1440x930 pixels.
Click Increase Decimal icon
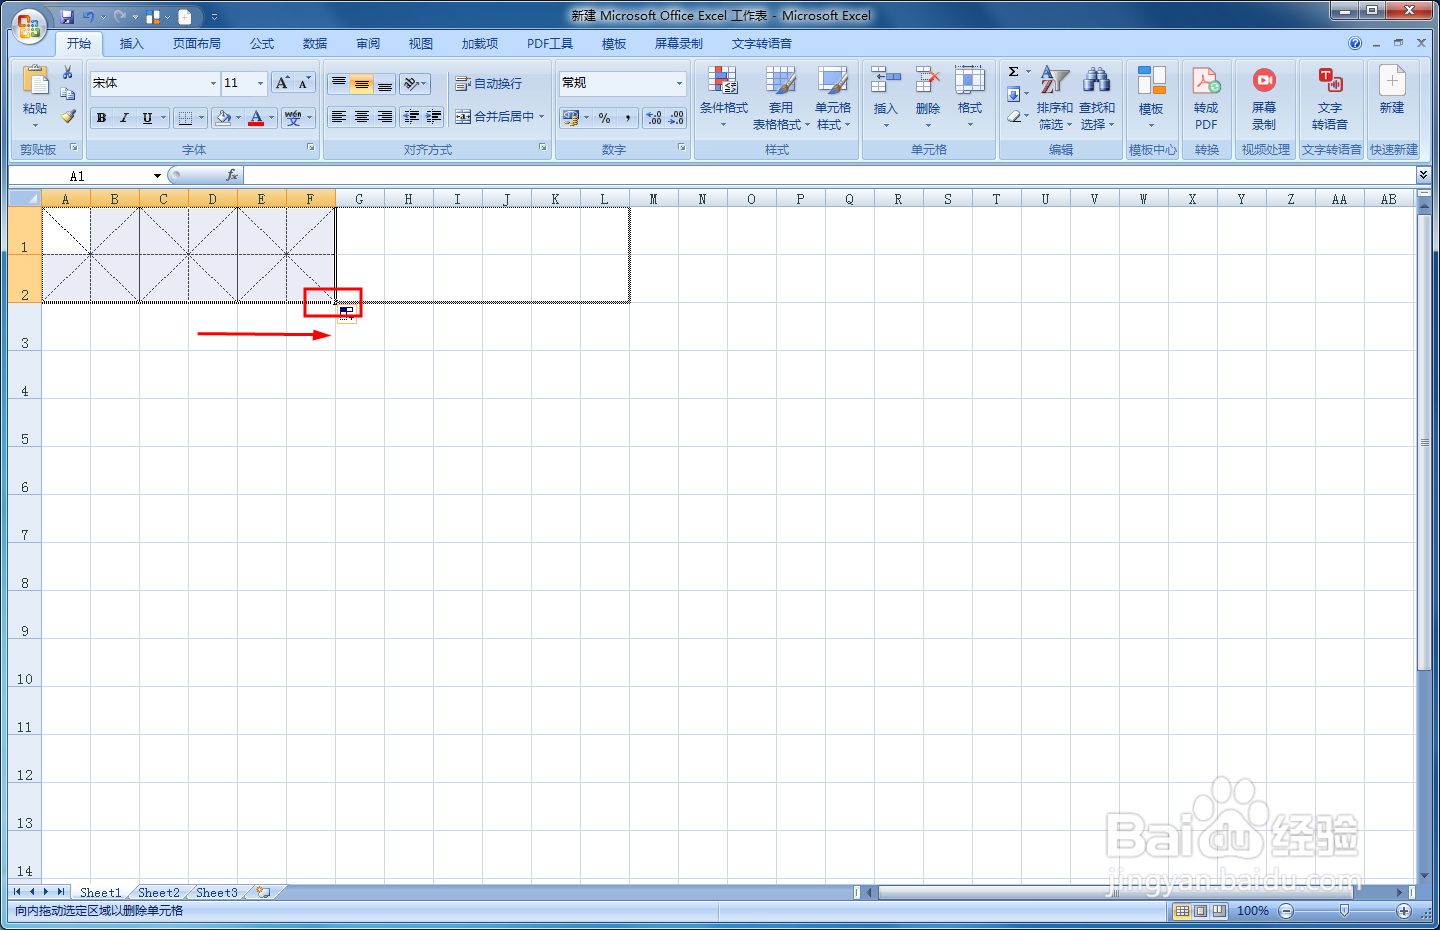pyautogui.click(x=654, y=117)
